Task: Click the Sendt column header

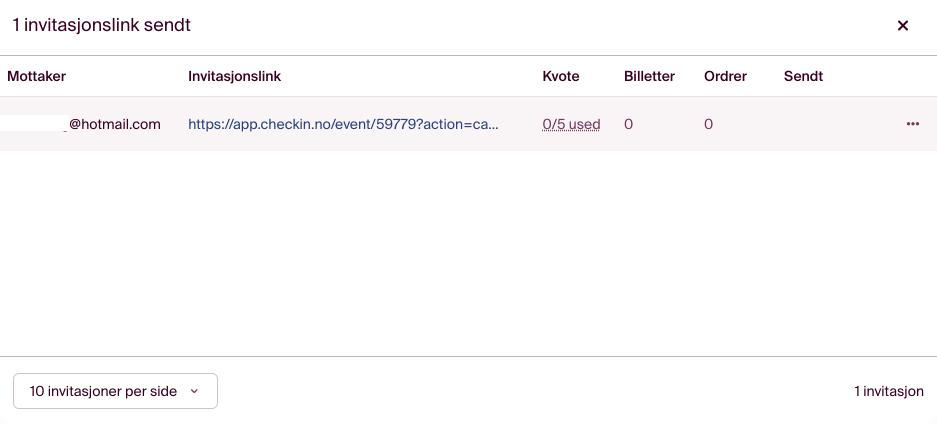Action: 803,76
